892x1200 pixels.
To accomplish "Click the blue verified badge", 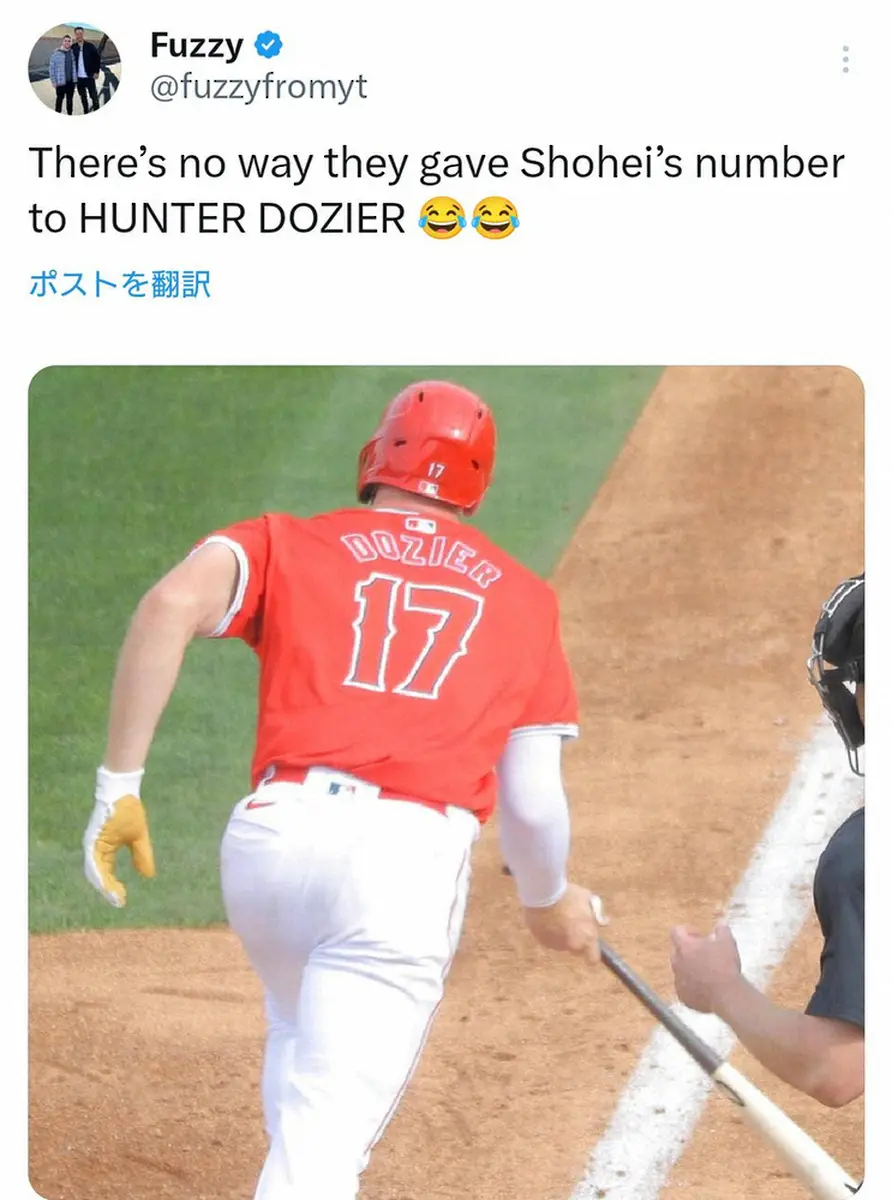I will [x=269, y=45].
